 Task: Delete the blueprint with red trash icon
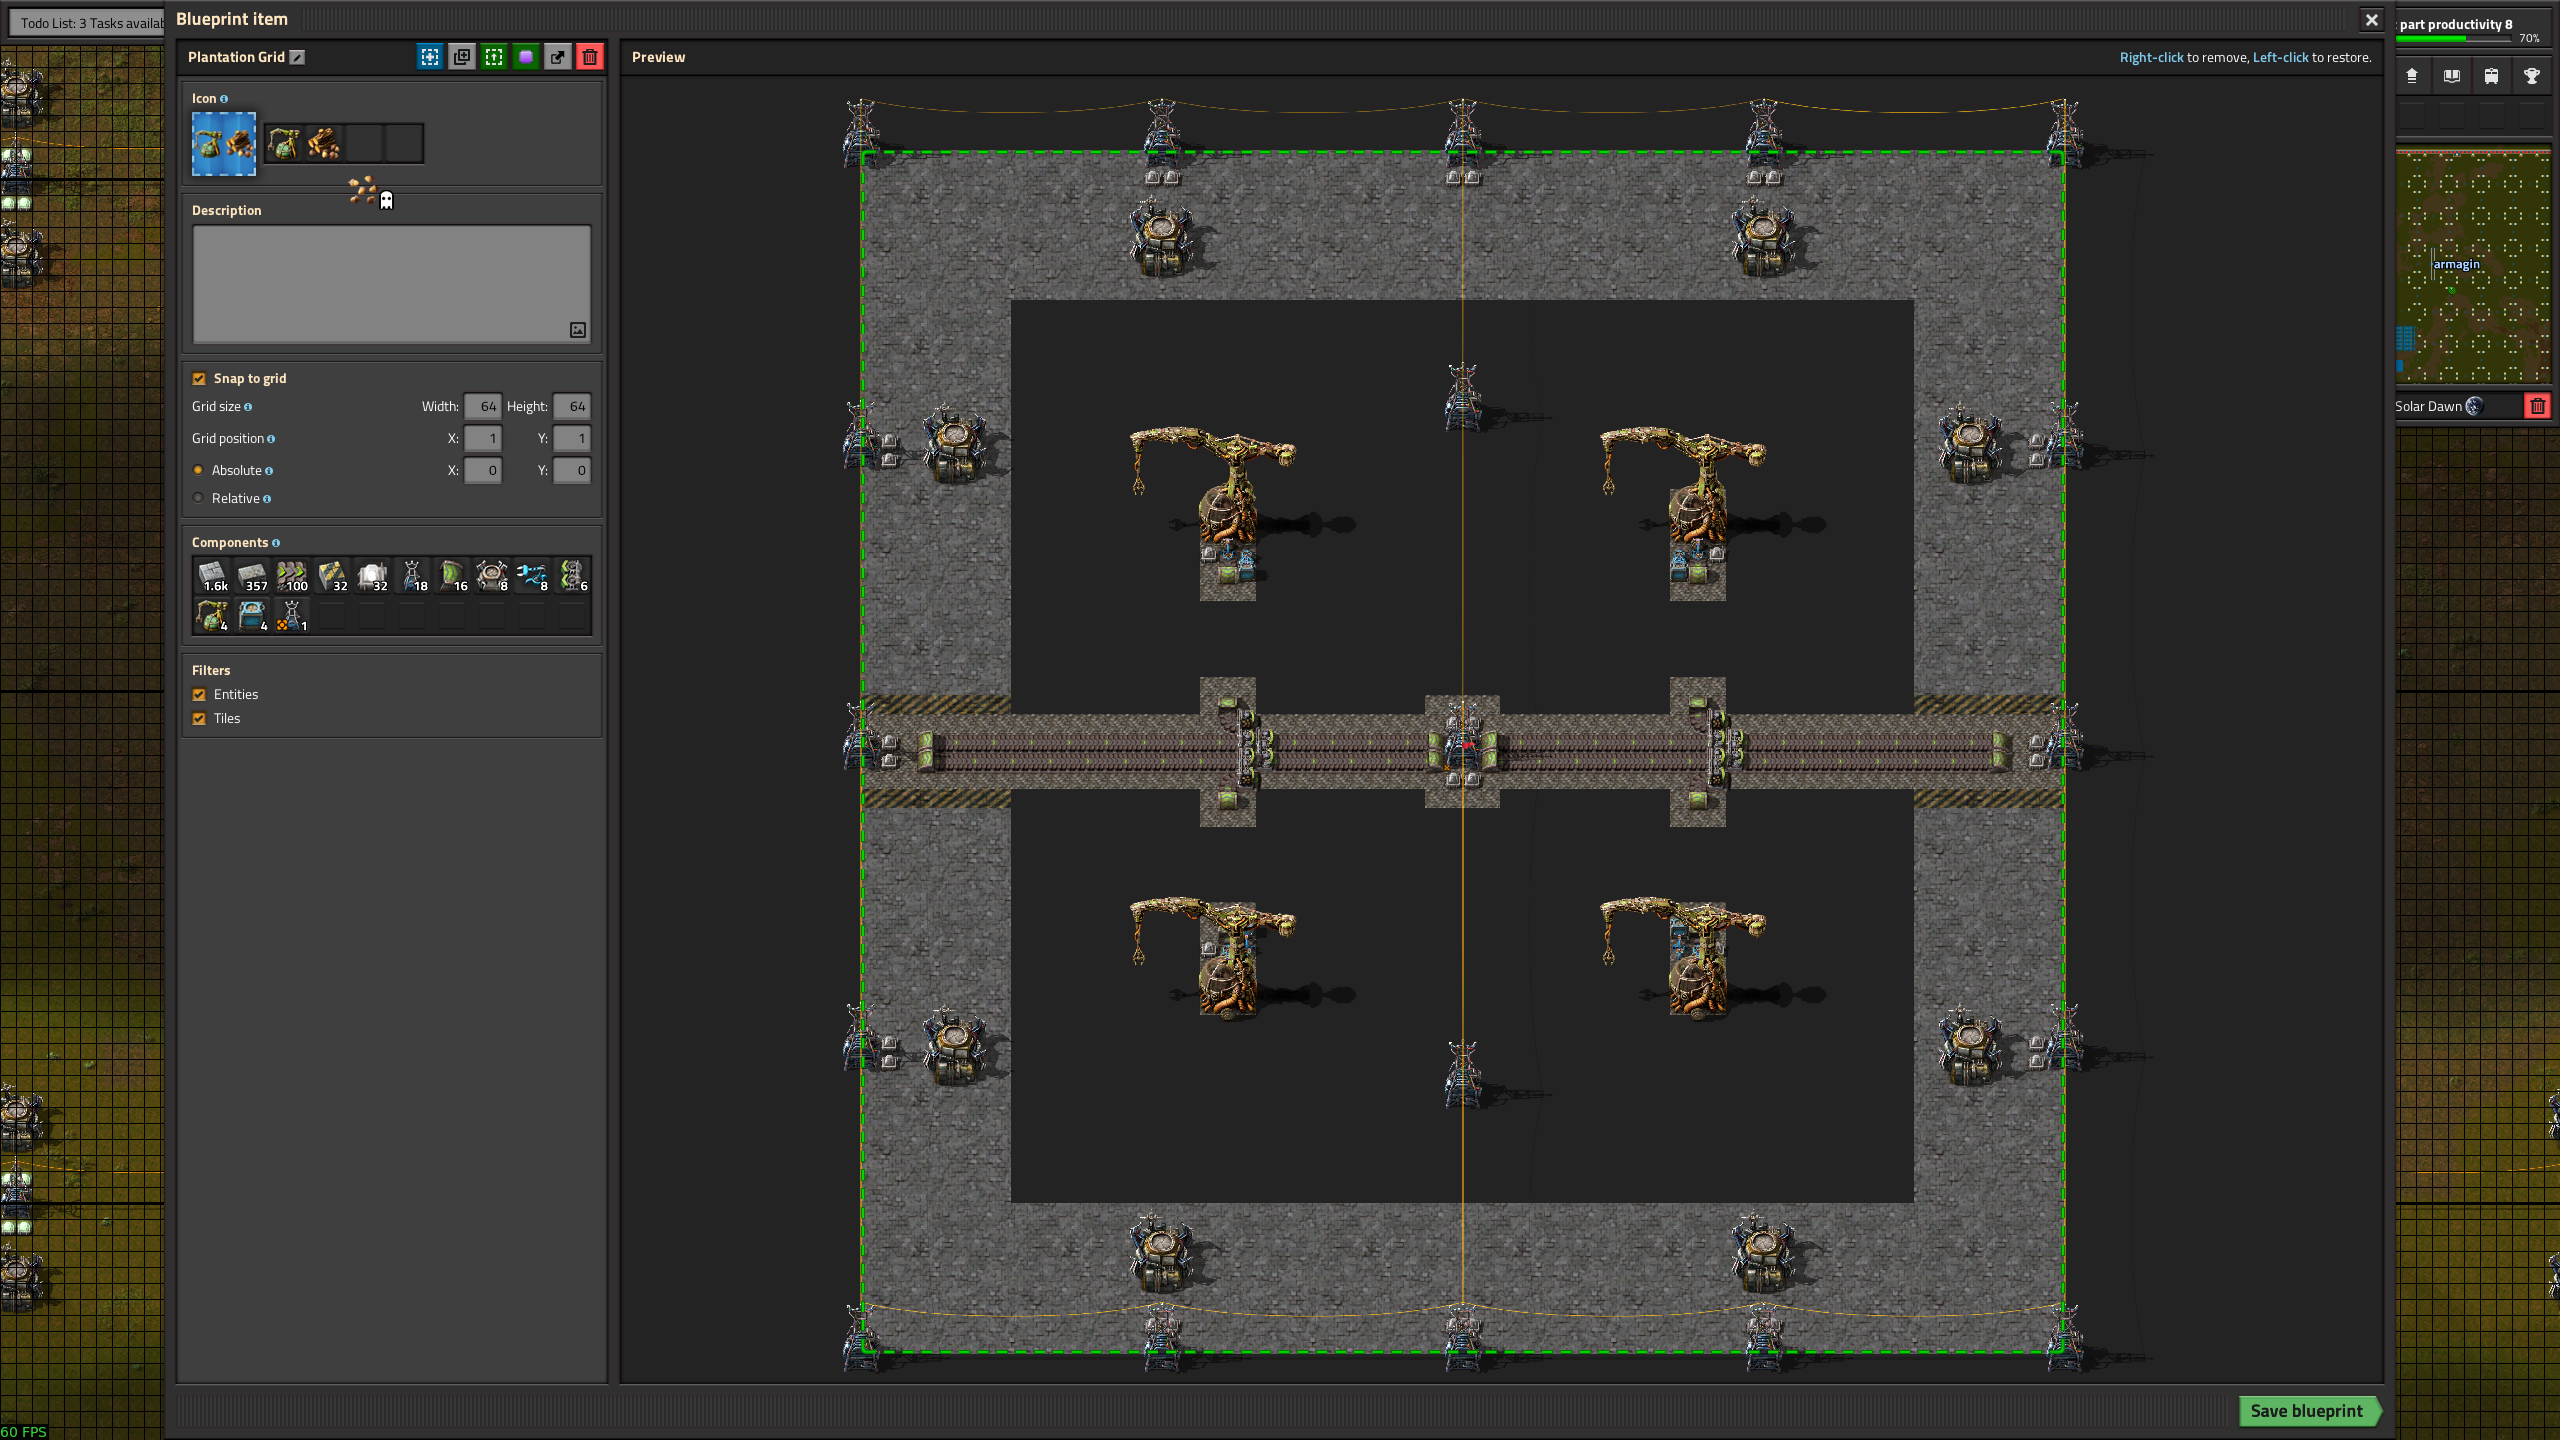click(590, 57)
